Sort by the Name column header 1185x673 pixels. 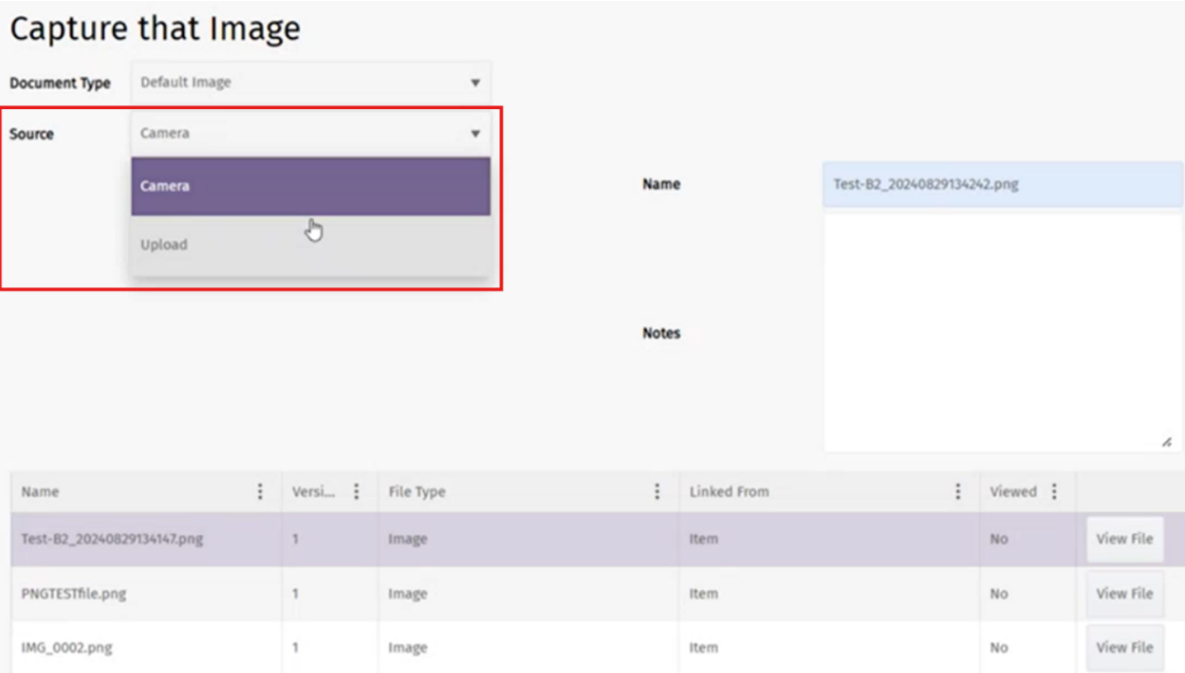tap(40, 492)
